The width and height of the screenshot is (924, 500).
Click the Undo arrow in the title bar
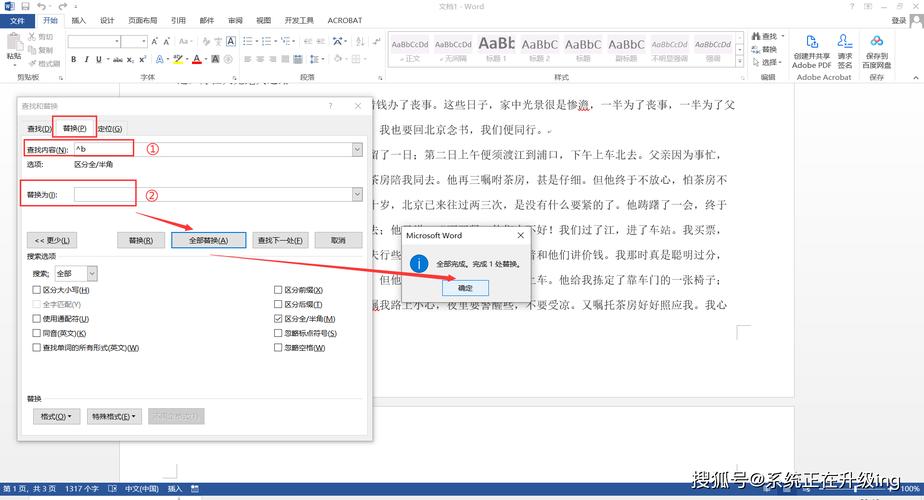[x=41, y=6]
